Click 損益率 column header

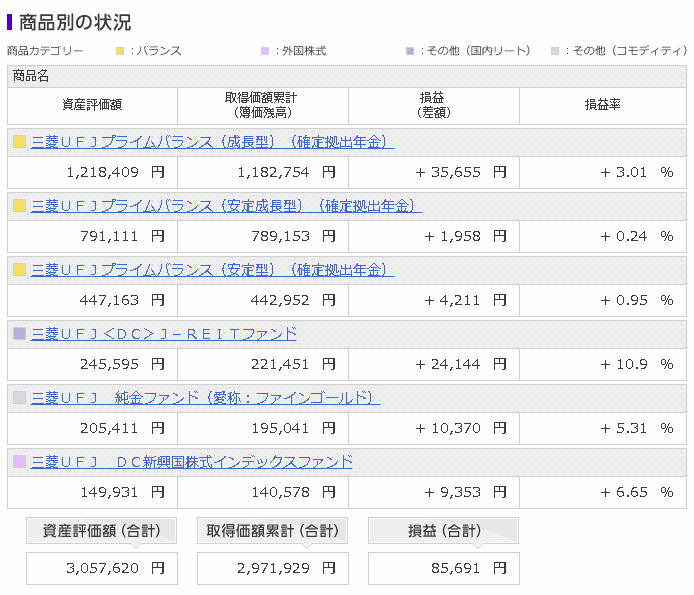pyautogui.click(x=603, y=105)
